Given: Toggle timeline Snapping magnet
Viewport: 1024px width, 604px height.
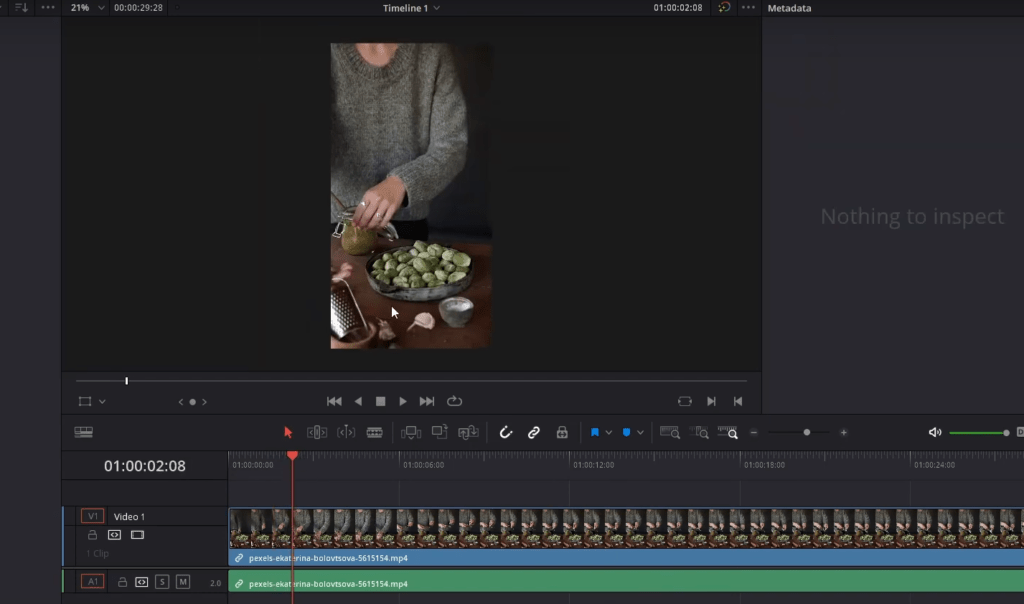Looking at the screenshot, I should 506,432.
